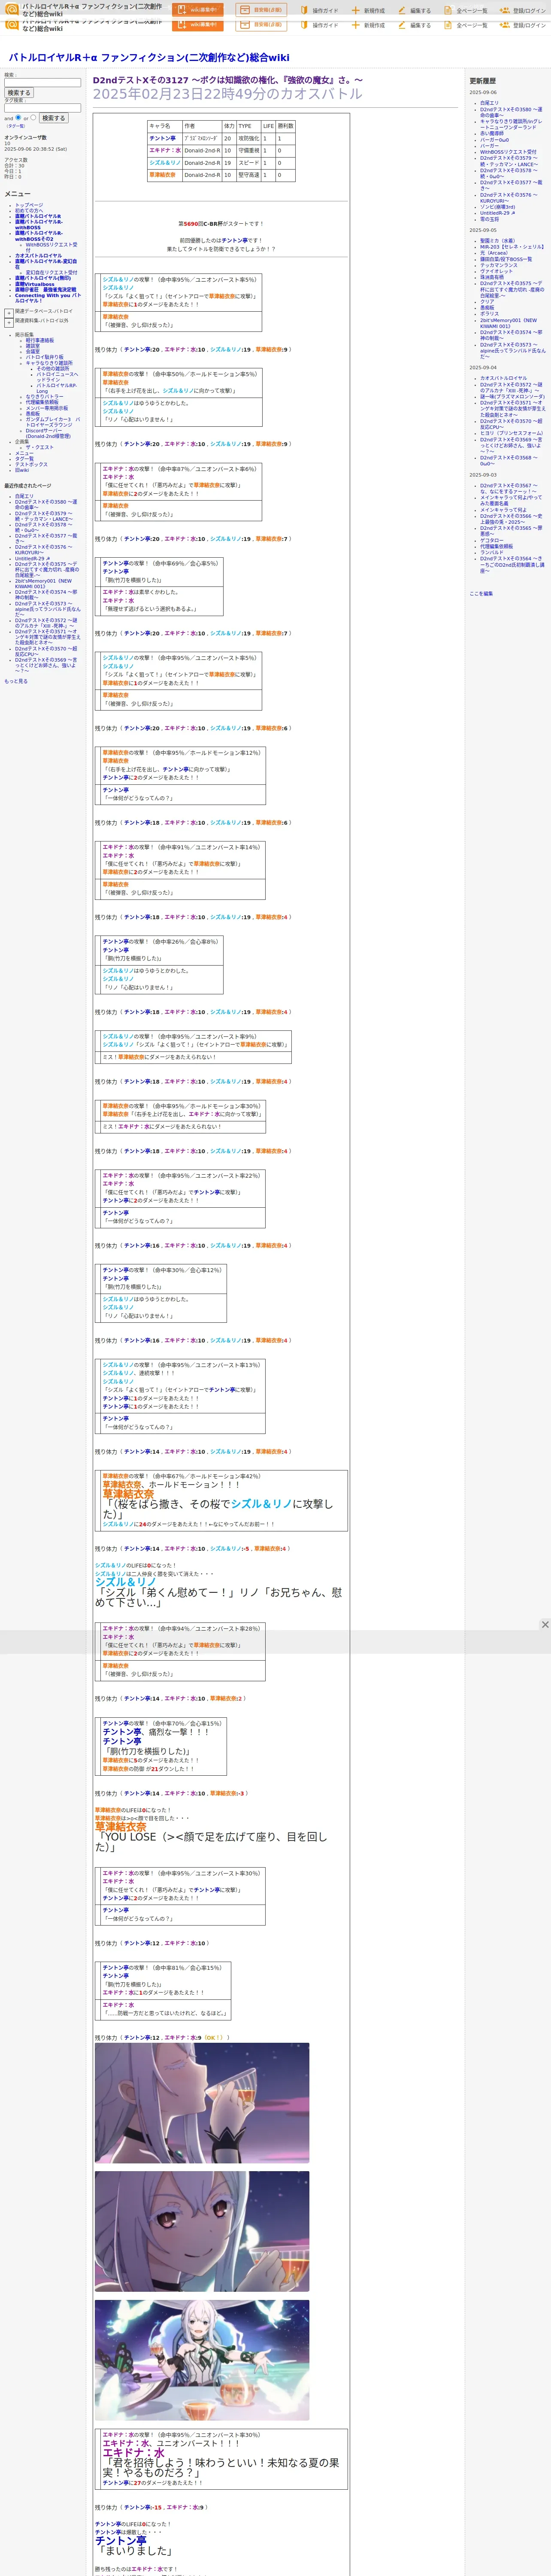Focus the 検索 keyword input field
Screen dimensions: 551x2576
pos(42,83)
